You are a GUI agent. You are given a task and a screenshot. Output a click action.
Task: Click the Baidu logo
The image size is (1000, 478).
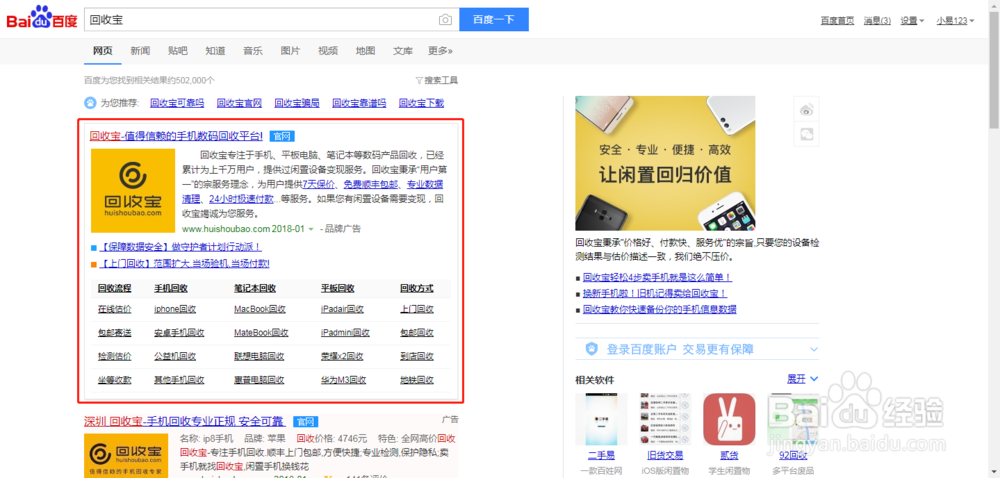(41, 18)
